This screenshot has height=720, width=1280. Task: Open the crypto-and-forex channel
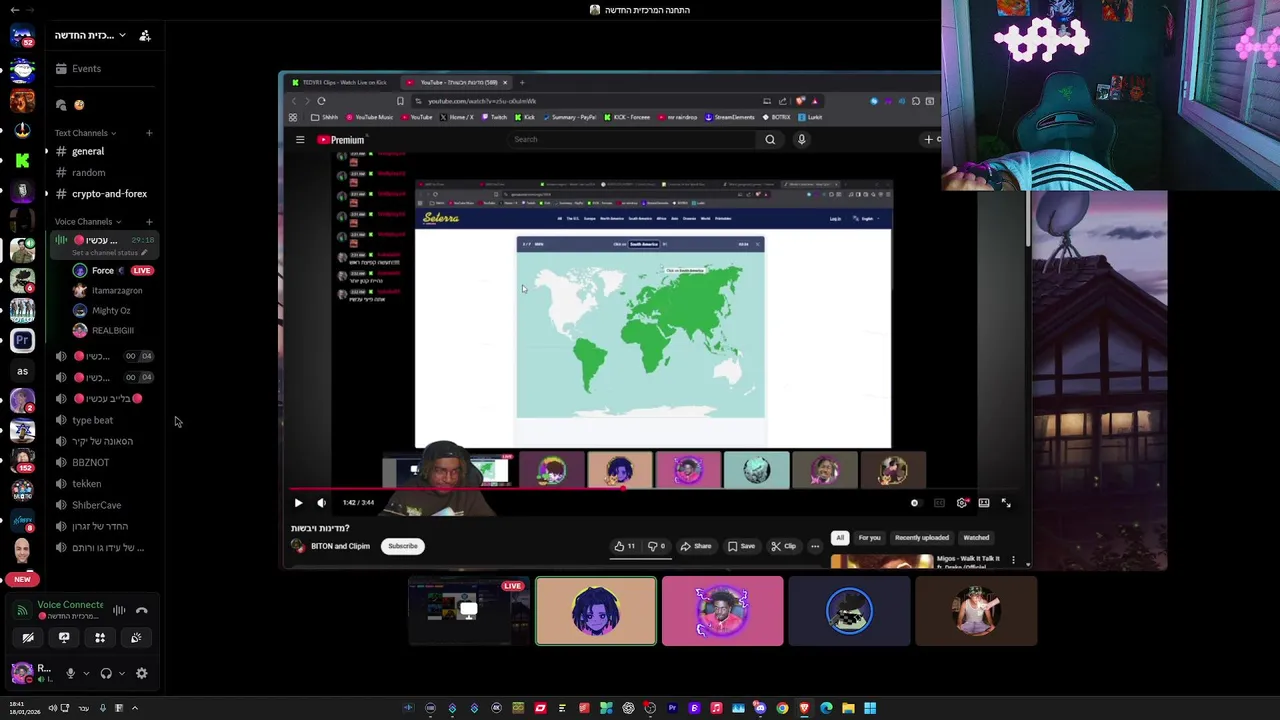click(x=109, y=194)
